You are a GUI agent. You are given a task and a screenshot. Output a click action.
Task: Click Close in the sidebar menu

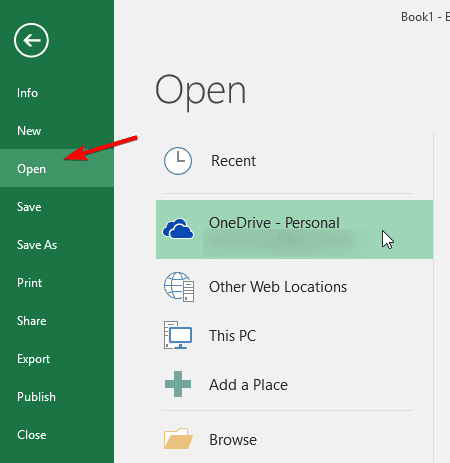(57, 435)
